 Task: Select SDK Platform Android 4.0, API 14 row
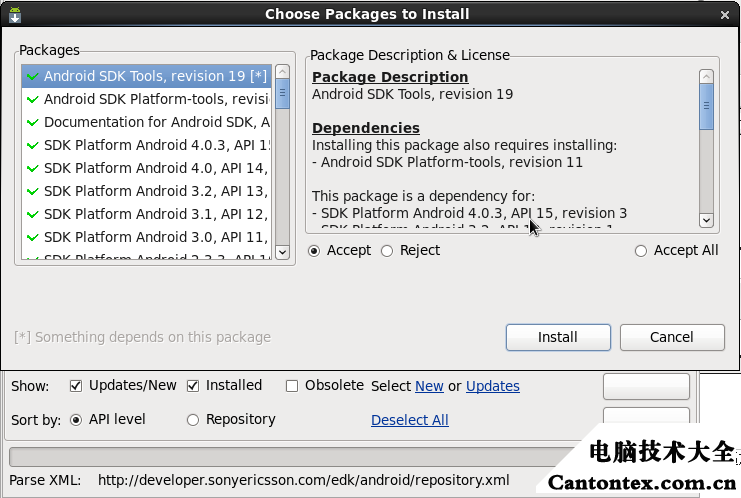[x=146, y=168]
